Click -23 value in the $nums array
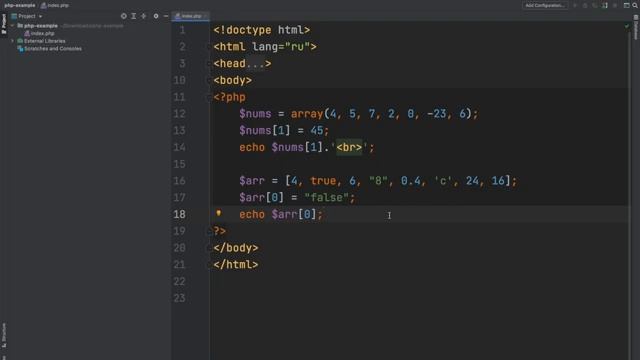The image size is (640, 360). (x=436, y=113)
